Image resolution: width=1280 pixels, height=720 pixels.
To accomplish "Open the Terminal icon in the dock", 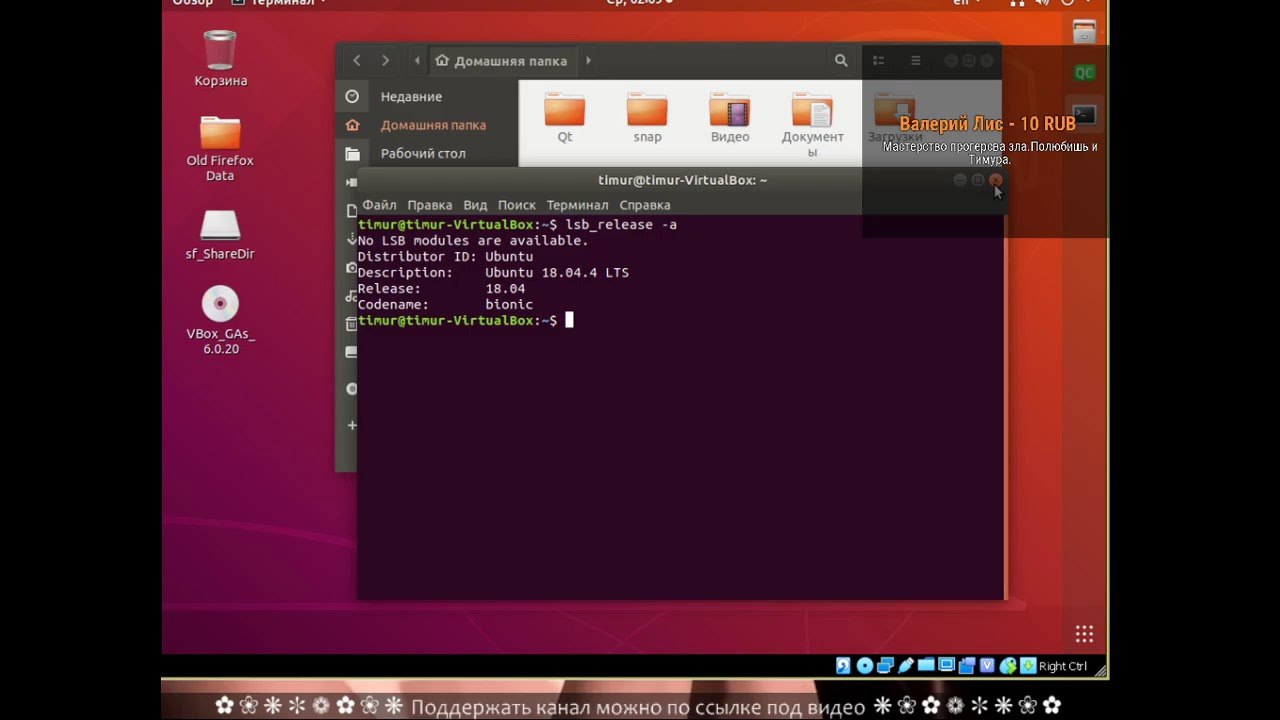I will point(1084,114).
